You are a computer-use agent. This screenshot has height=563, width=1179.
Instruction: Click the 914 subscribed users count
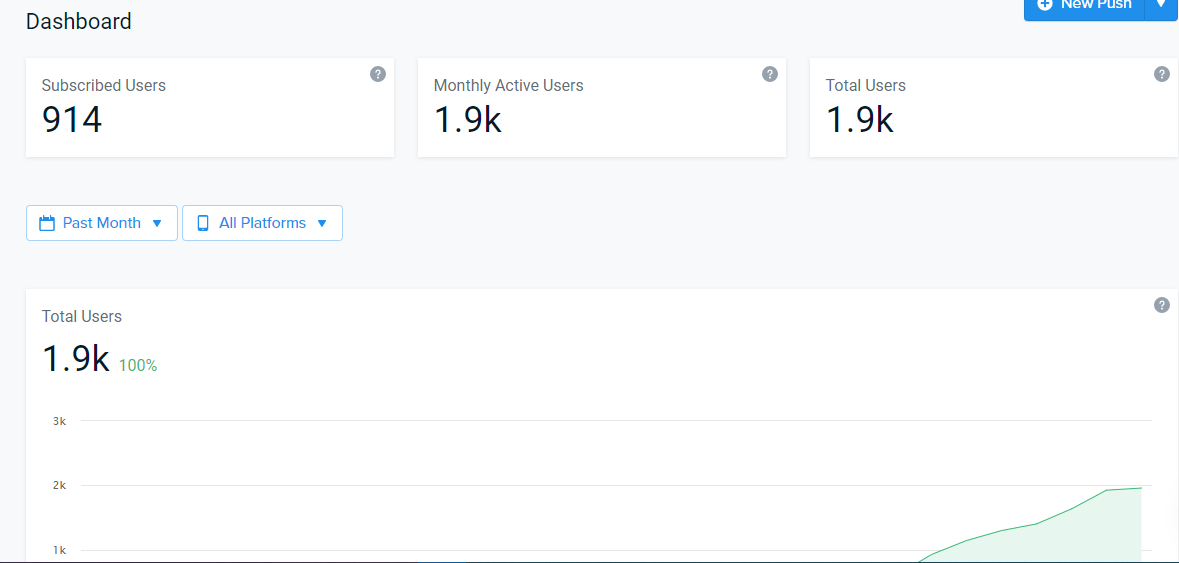(72, 120)
